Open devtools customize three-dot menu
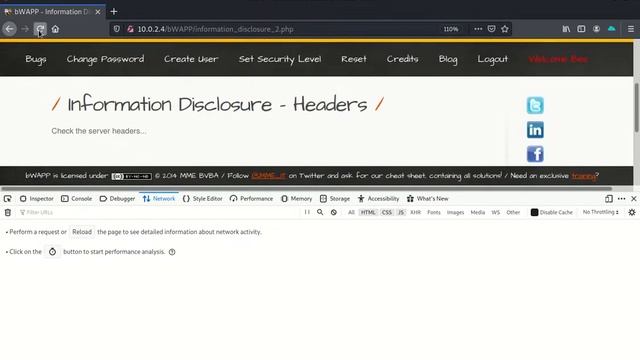 tap(621, 199)
